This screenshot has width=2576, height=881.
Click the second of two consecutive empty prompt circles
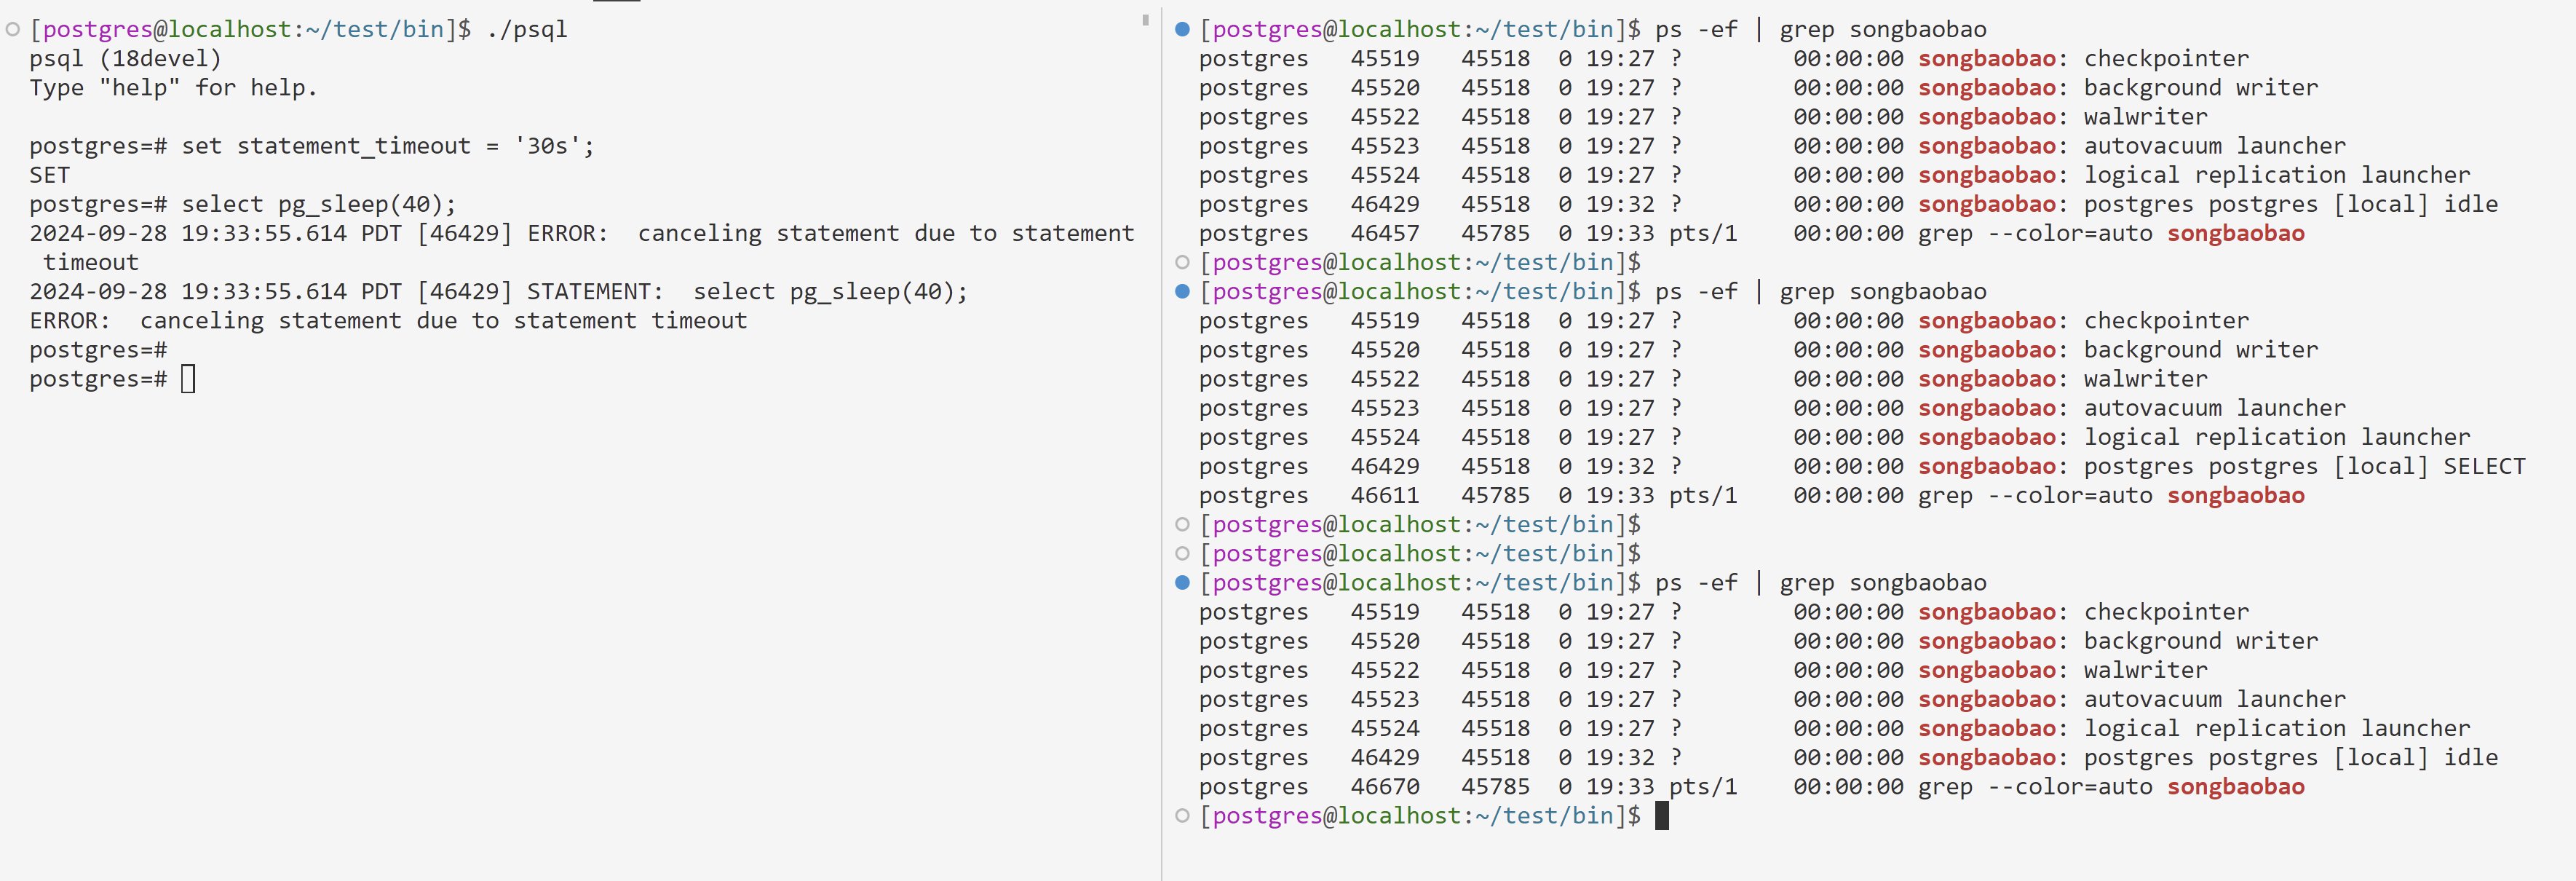point(1182,554)
